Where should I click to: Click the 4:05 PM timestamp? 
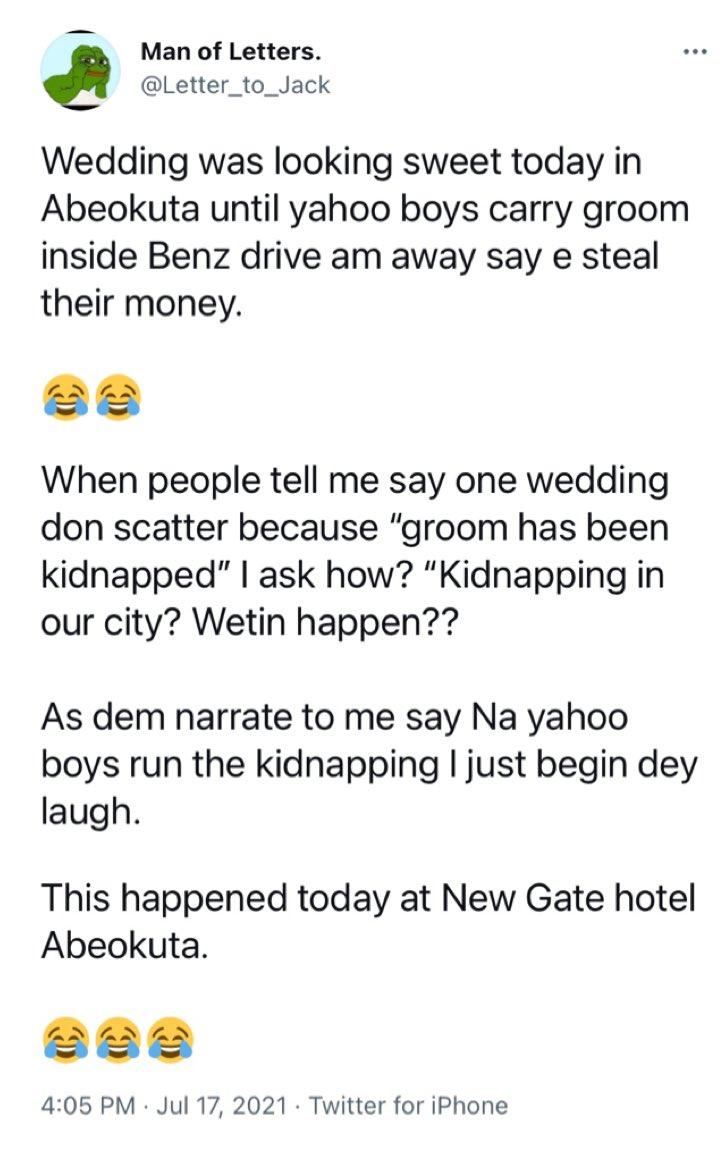pyautogui.click(x=88, y=1105)
